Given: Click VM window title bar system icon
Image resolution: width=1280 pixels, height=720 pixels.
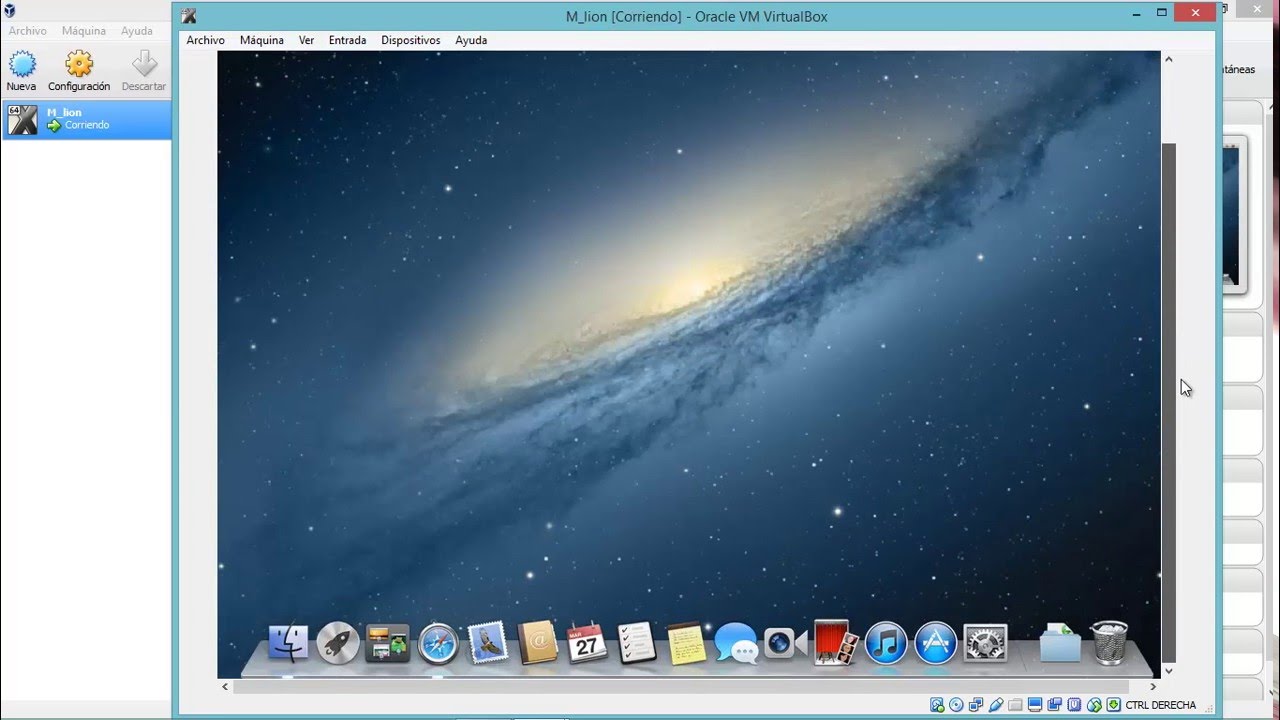Looking at the screenshot, I should coord(189,16).
